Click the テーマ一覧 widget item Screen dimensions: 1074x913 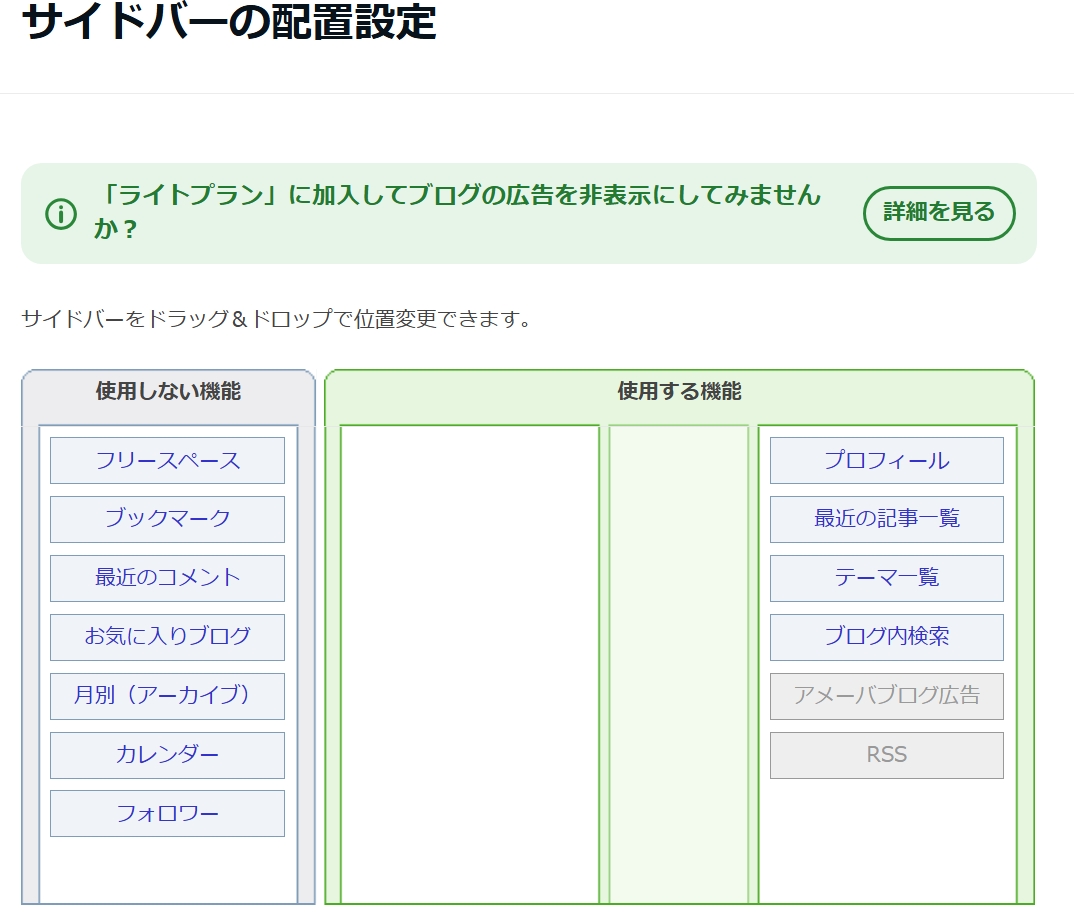(886, 578)
